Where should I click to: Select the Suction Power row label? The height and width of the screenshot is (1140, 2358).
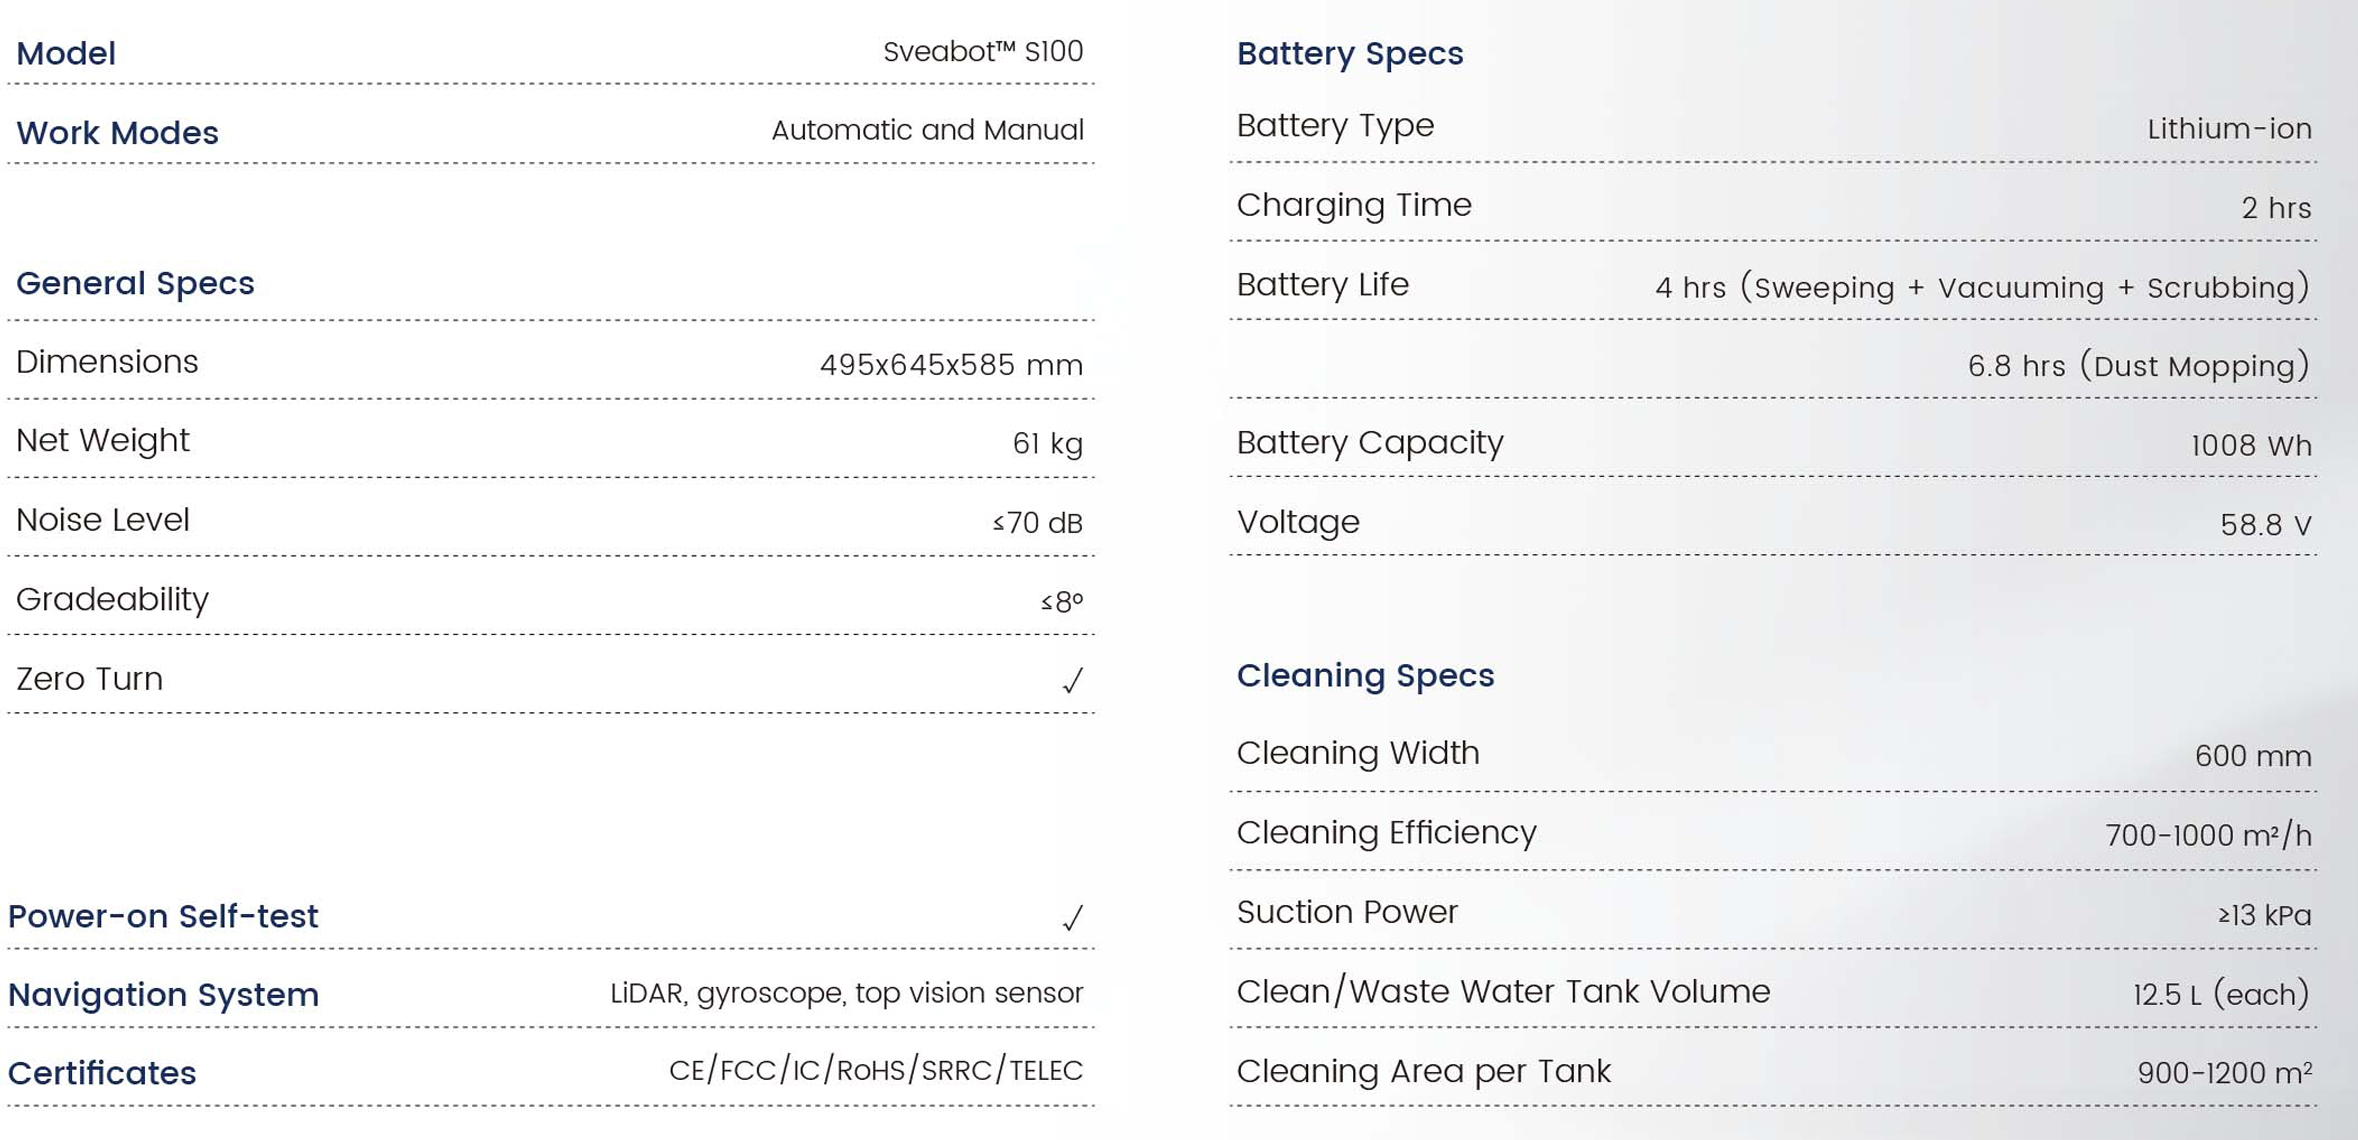tap(1347, 912)
